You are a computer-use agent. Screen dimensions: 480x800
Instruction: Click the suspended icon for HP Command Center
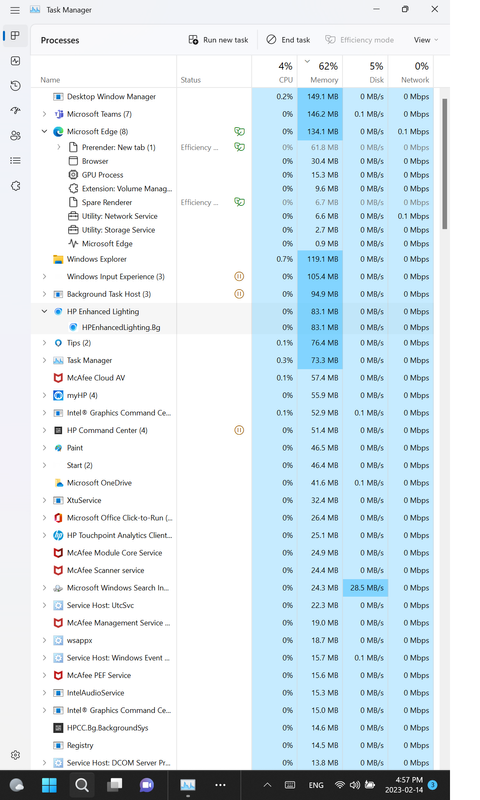tap(239, 430)
